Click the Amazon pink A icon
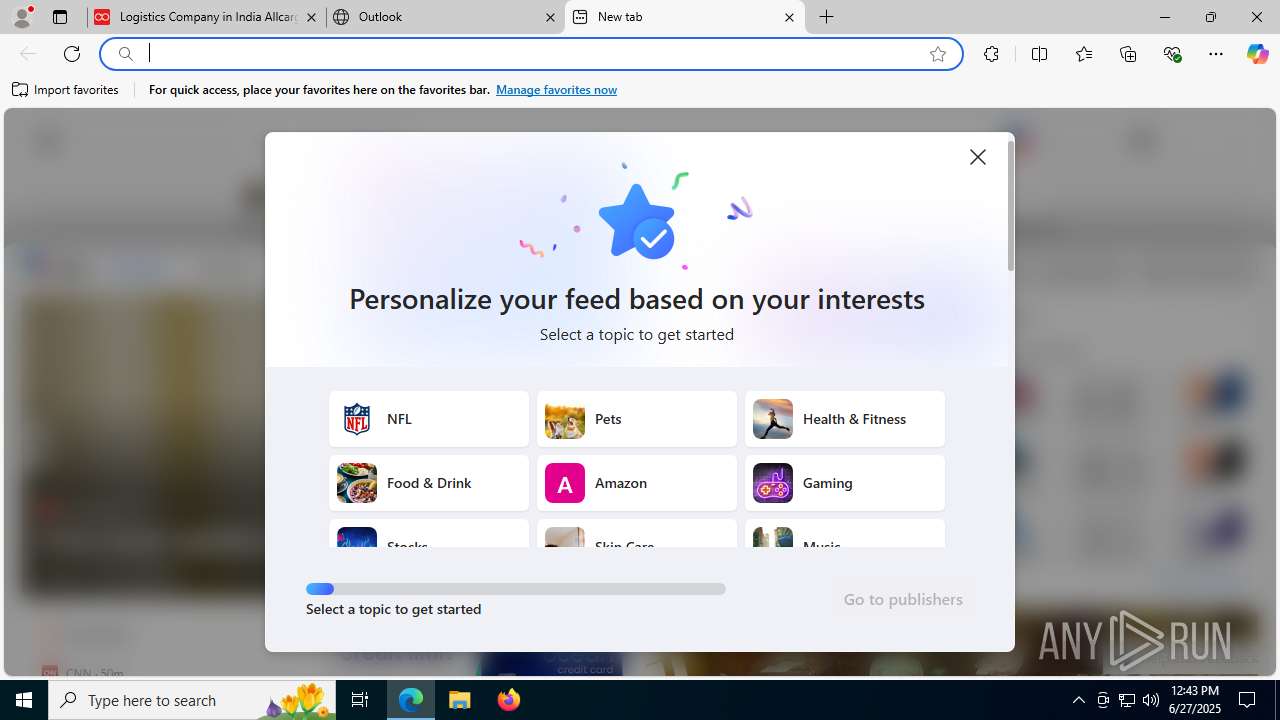Screen dimensions: 1280x720 [565, 483]
